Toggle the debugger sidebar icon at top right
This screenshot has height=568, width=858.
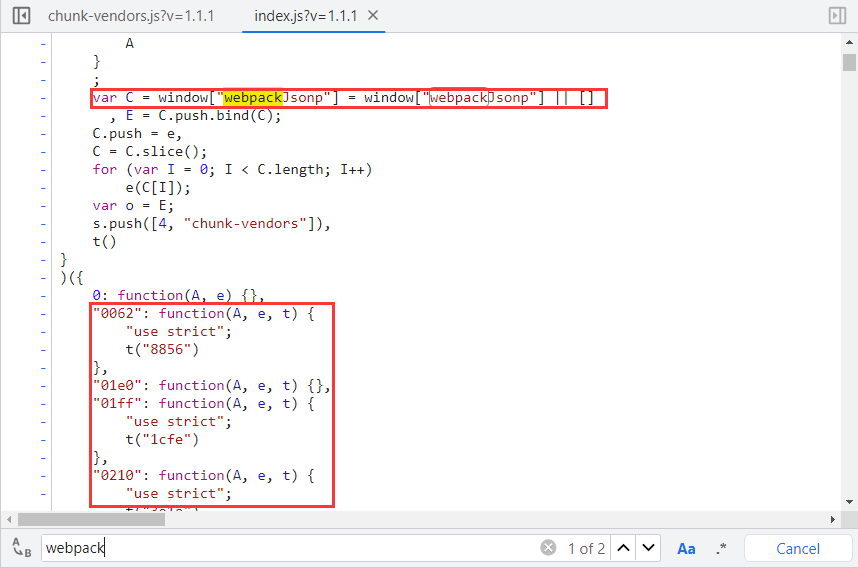click(x=837, y=16)
